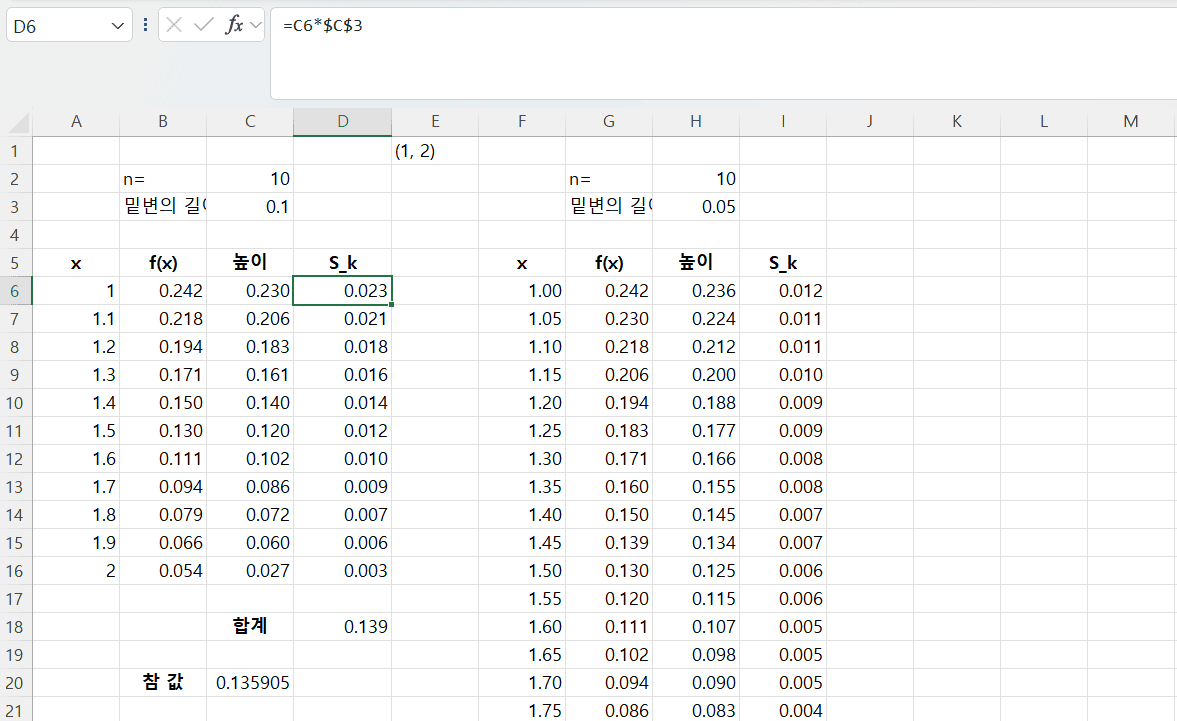Select row 6 header

point(16,291)
